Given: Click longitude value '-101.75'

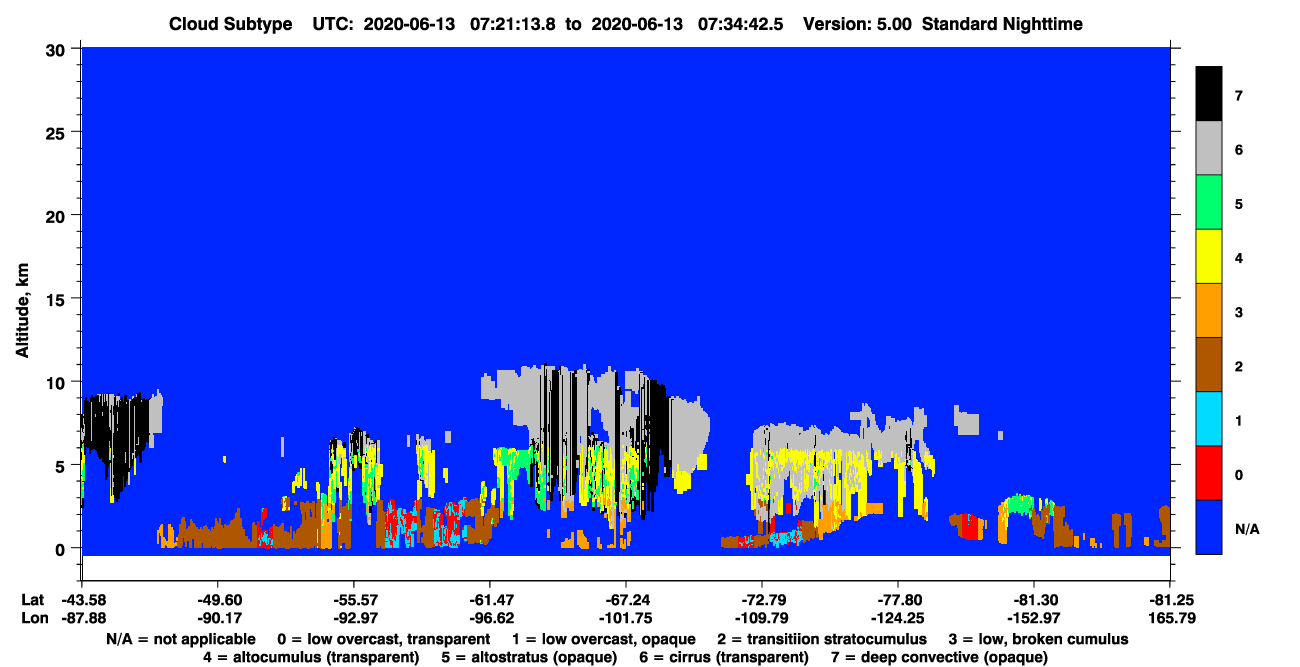Looking at the screenshot, I should (626, 617).
